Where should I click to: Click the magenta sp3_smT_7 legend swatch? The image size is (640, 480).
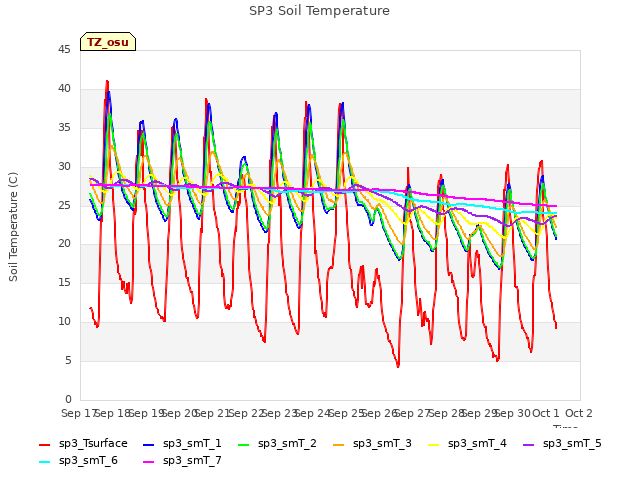click(x=149, y=462)
